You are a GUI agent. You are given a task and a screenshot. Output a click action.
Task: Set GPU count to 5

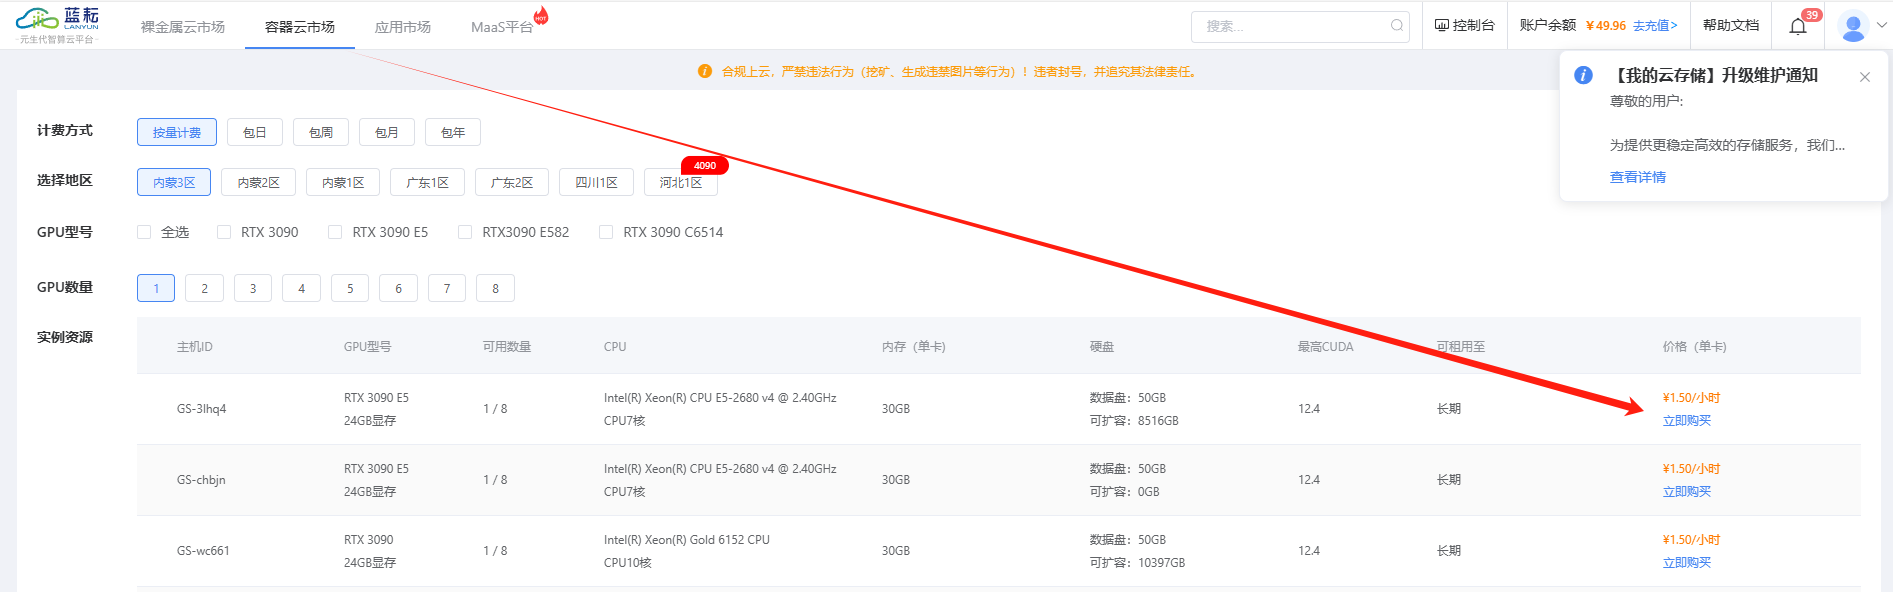coord(350,288)
